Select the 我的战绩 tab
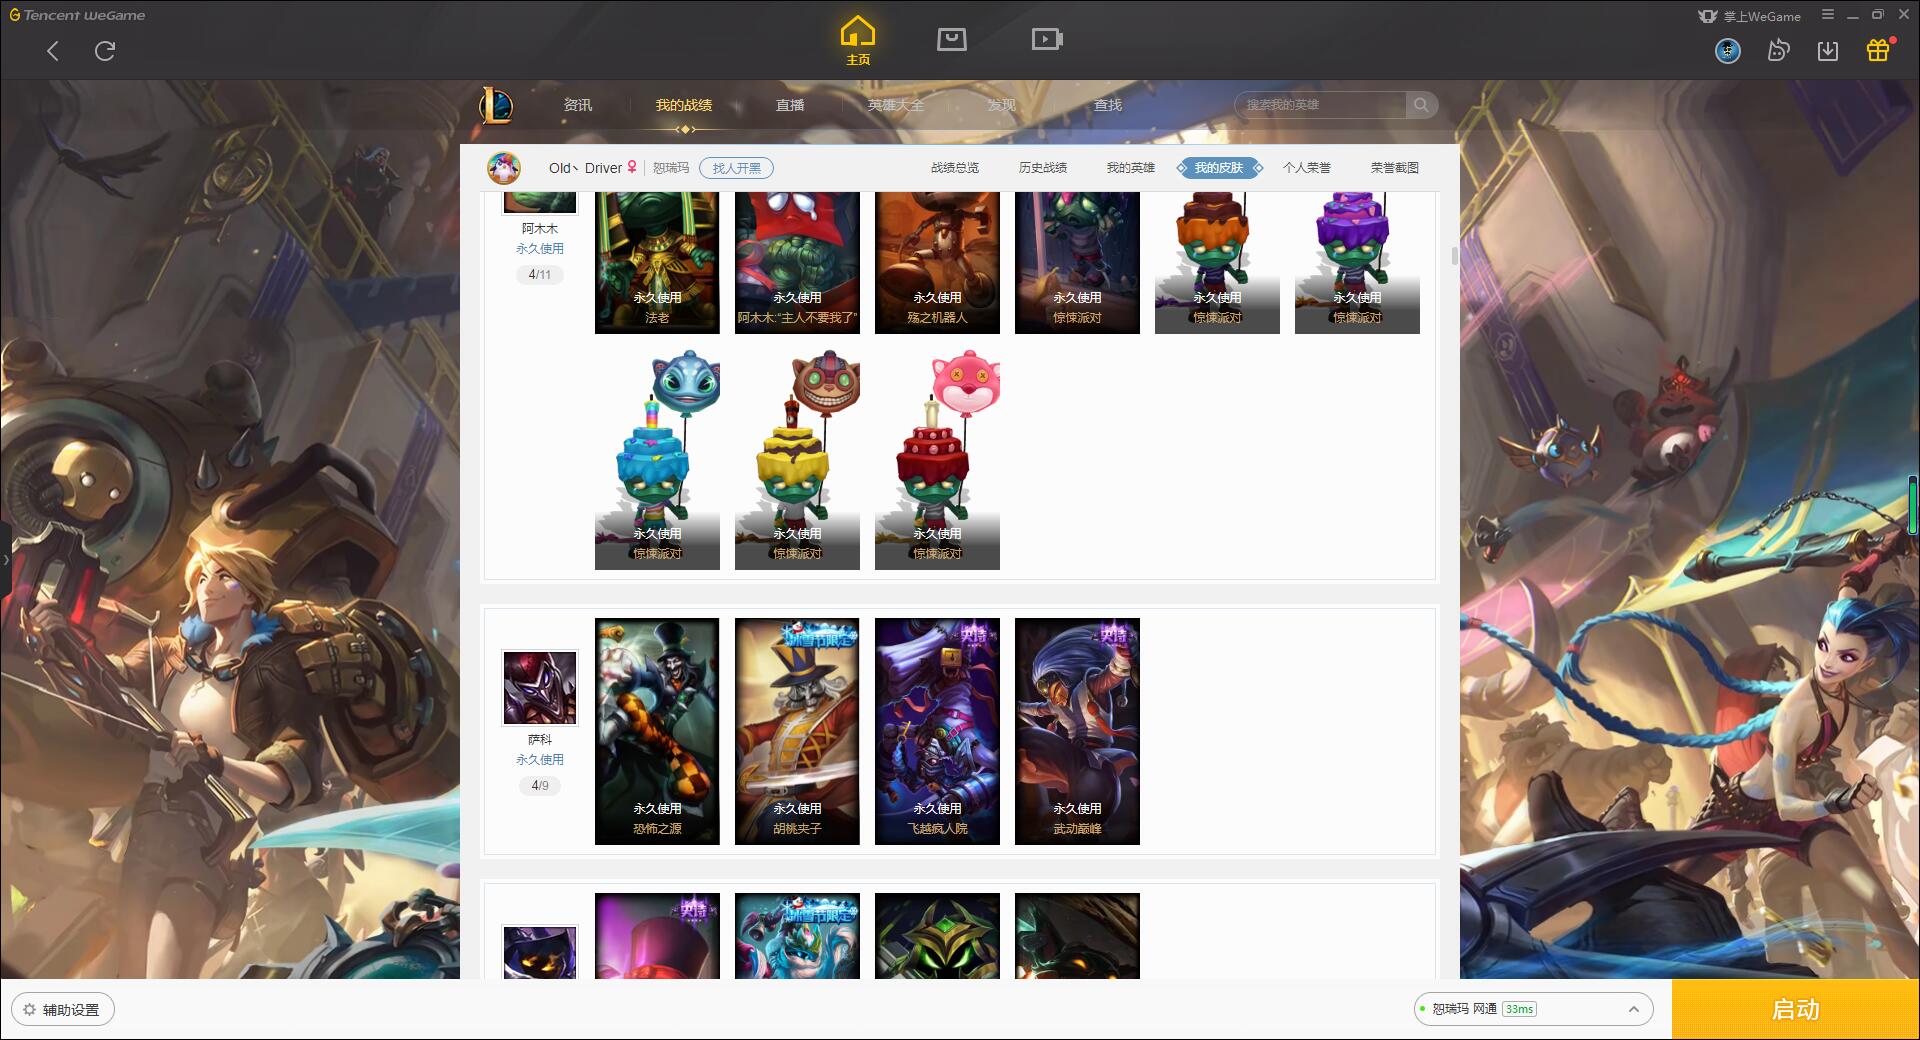This screenshot has width=1920, height=1040. [x=684, y=105]
